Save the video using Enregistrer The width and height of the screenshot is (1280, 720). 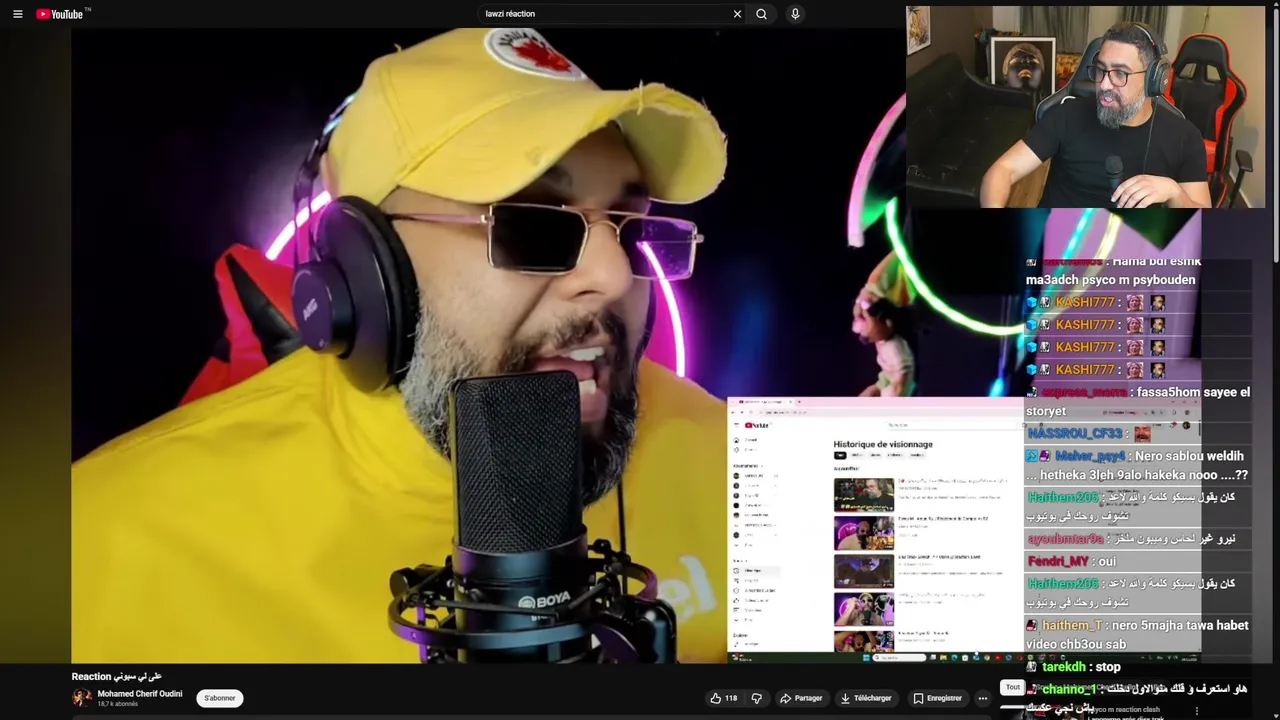(x=937, y=698)
